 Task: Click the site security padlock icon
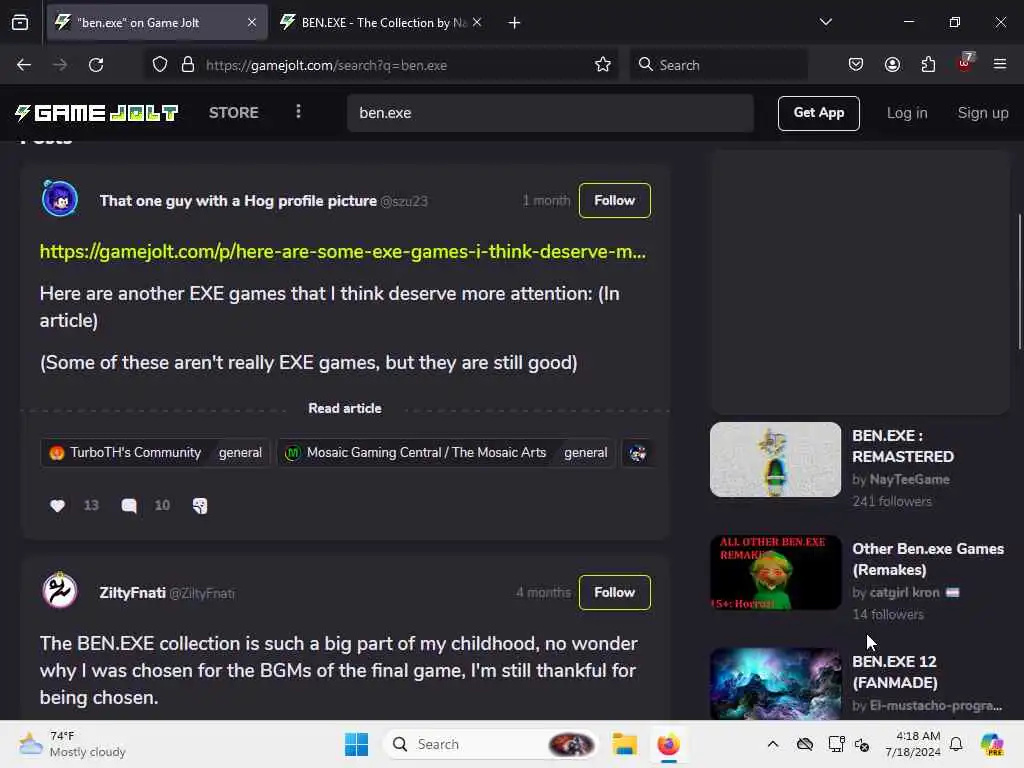188,65
